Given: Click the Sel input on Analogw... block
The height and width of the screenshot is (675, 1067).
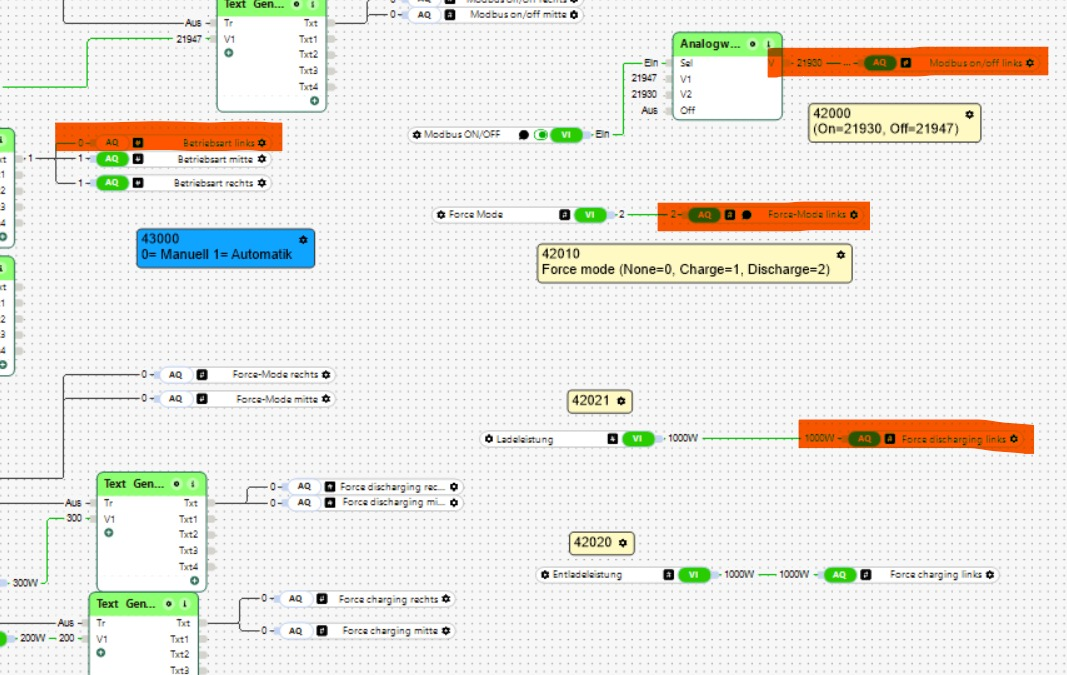Looking at the screenshot, I should coord(686,63).
